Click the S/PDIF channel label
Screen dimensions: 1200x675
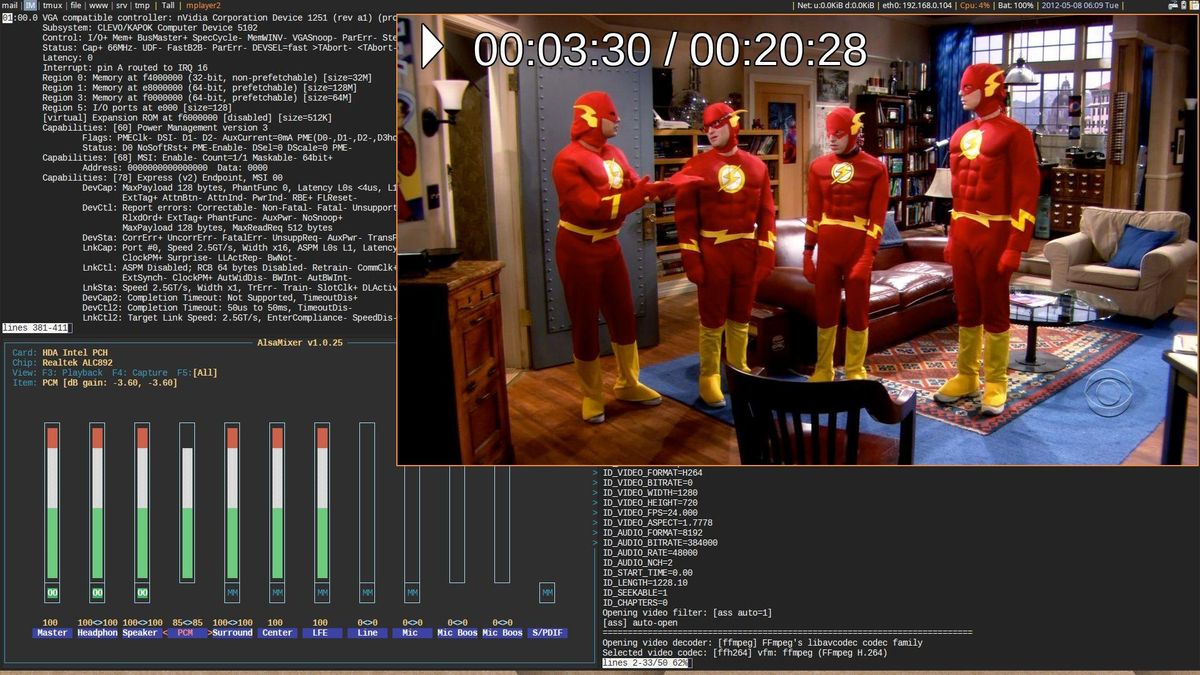coord(549,632)
